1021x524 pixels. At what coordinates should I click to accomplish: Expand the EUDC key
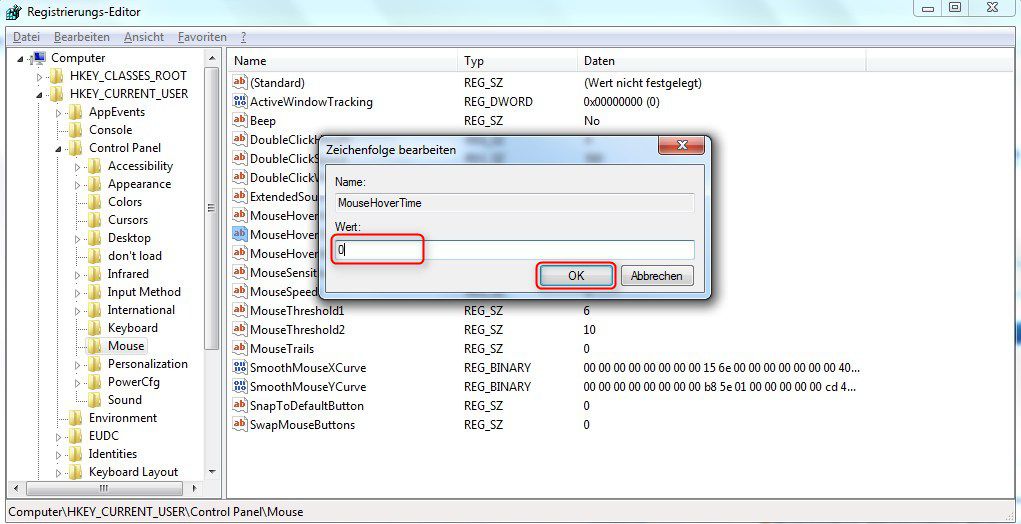point(59,437)
